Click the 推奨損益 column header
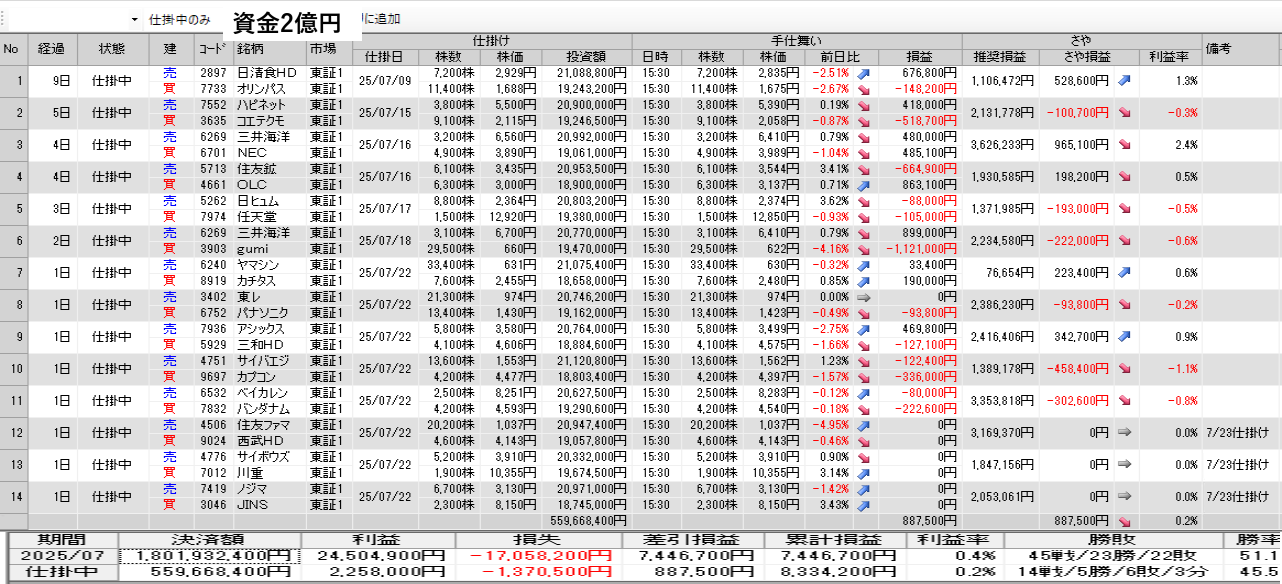This screenshot has height=584, width=1282. tap(999, 57)
